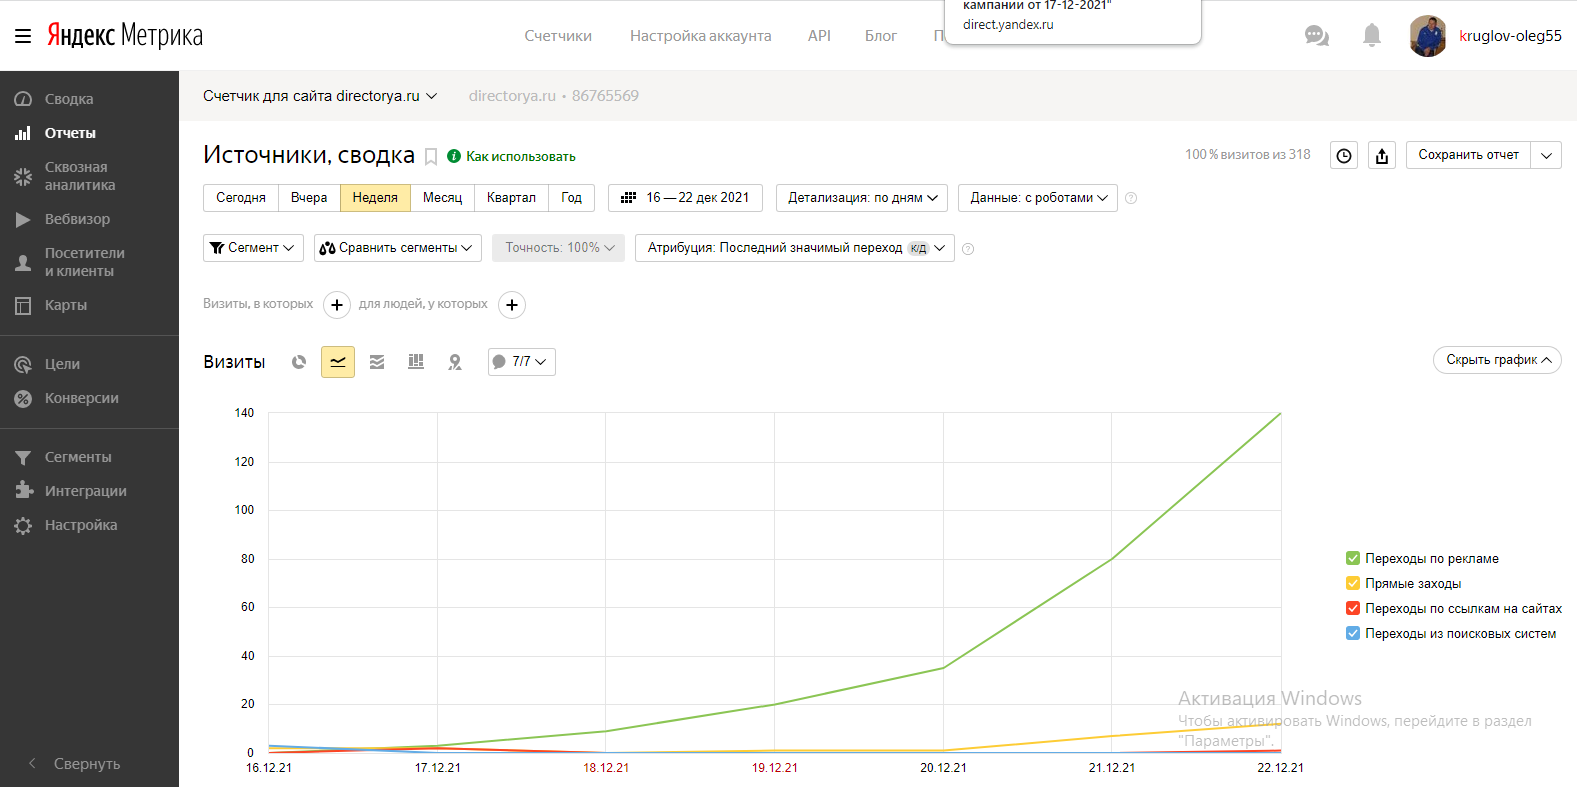Bookmark the report with the flag icon

431,157
